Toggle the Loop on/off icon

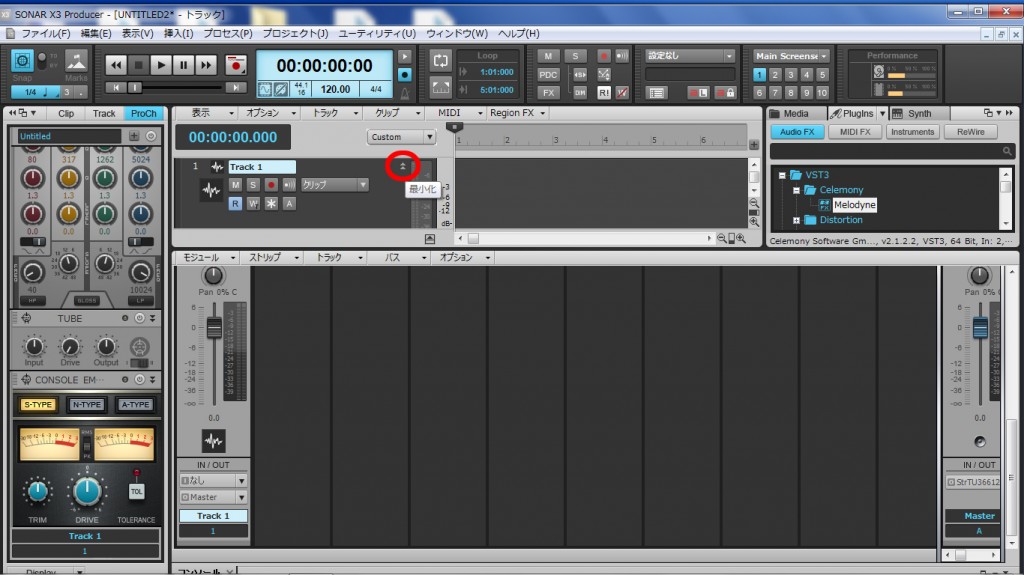(441, 61)
